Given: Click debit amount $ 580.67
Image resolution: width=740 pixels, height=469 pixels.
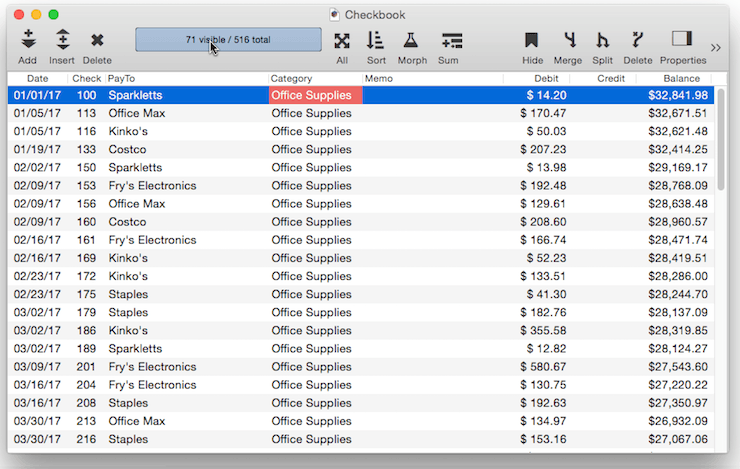Looking at the screenshot, I should (543, 367).
